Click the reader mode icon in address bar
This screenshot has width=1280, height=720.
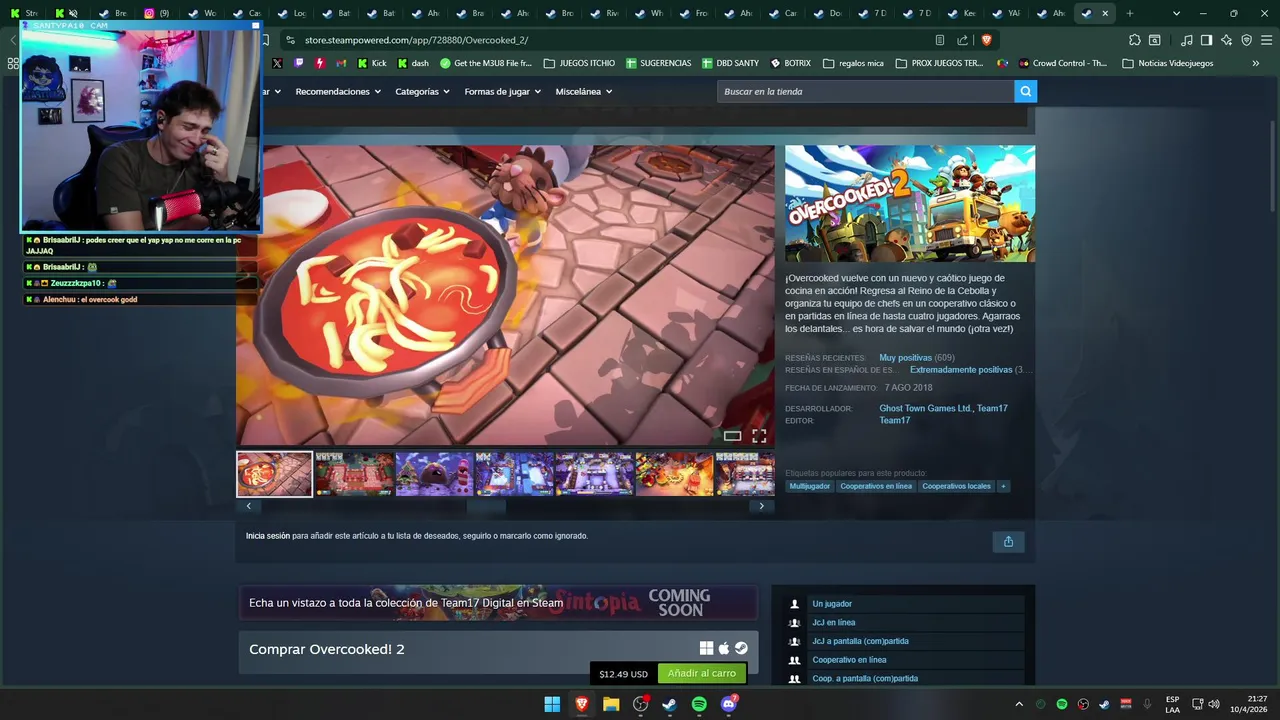[939, 40]
